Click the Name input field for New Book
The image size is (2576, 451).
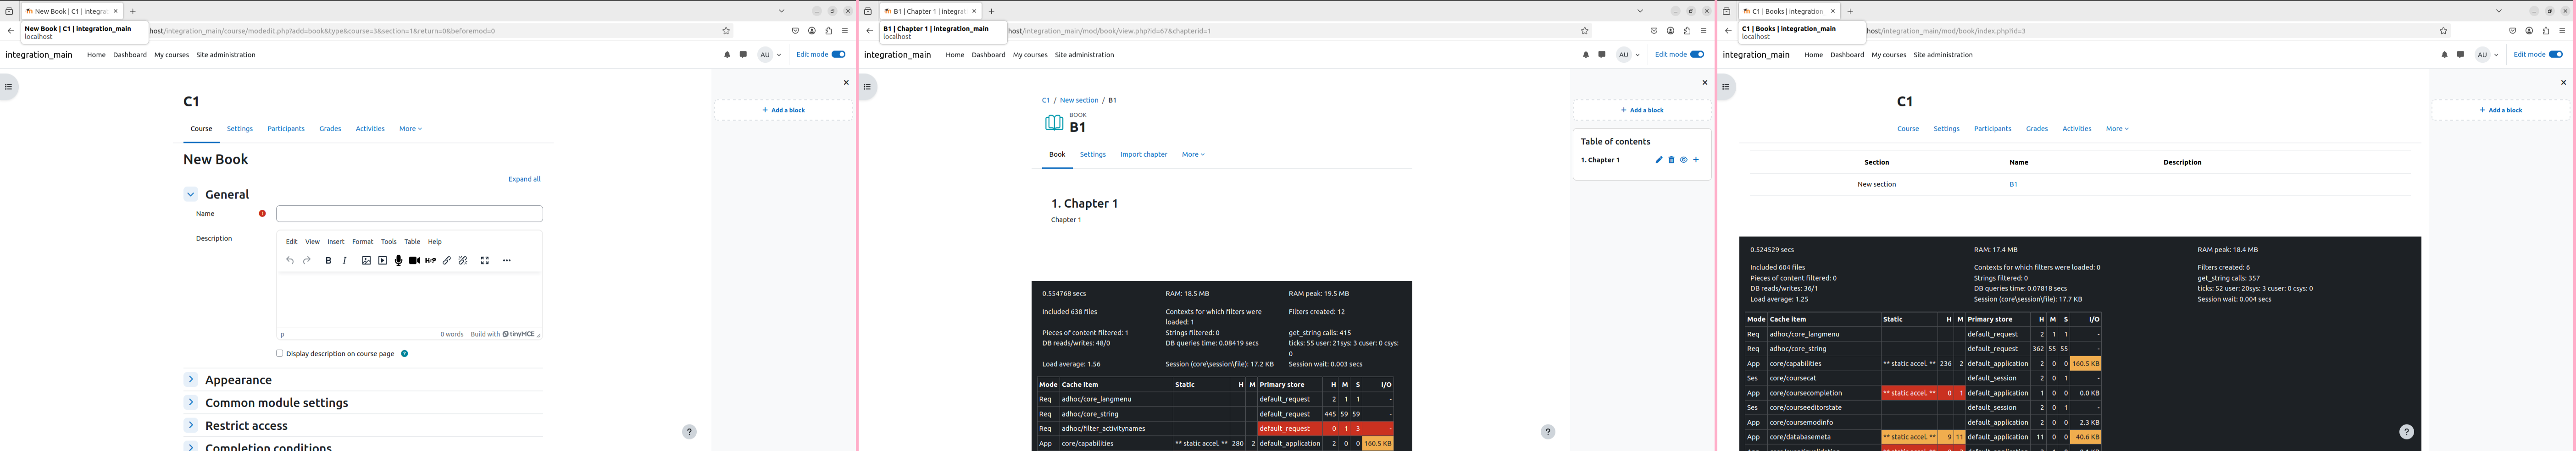point(409,214)
